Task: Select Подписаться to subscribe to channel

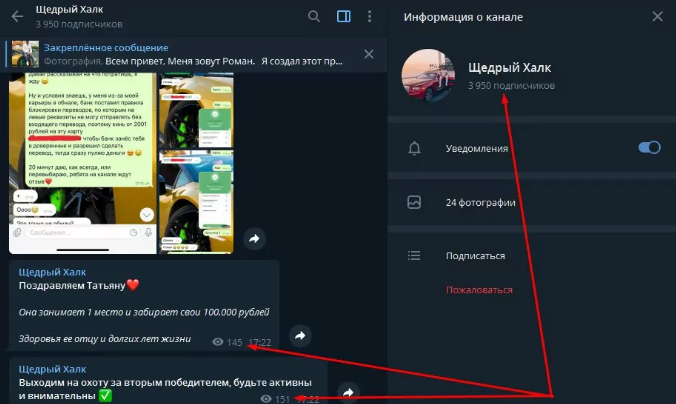Action: click(476, 256)
